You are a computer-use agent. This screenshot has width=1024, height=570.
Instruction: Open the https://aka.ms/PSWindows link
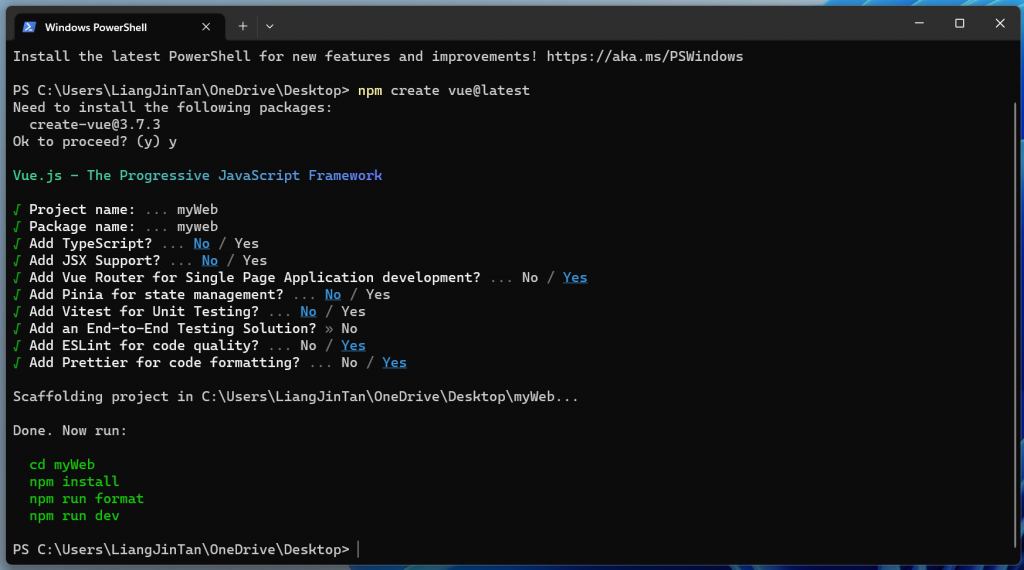(x=645, y=57)
